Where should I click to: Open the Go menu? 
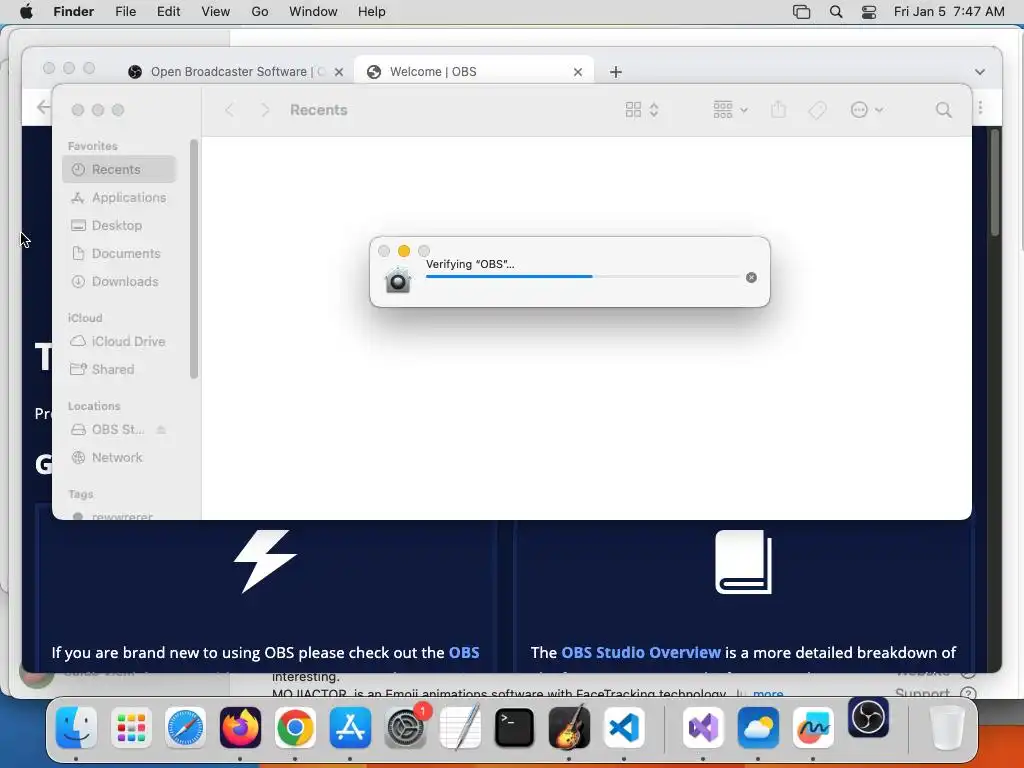pyautogui.click(x=260, y=12)
